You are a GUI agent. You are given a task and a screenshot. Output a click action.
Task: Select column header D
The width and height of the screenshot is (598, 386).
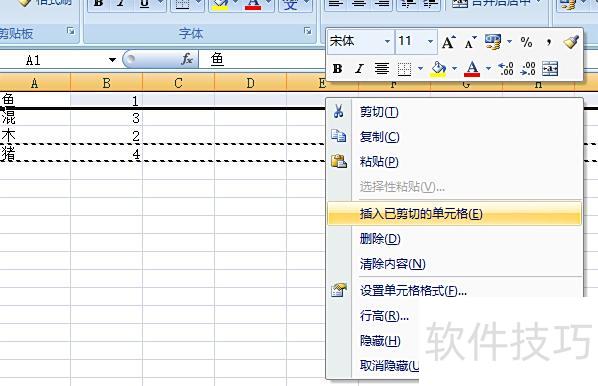tap(250, 83)
